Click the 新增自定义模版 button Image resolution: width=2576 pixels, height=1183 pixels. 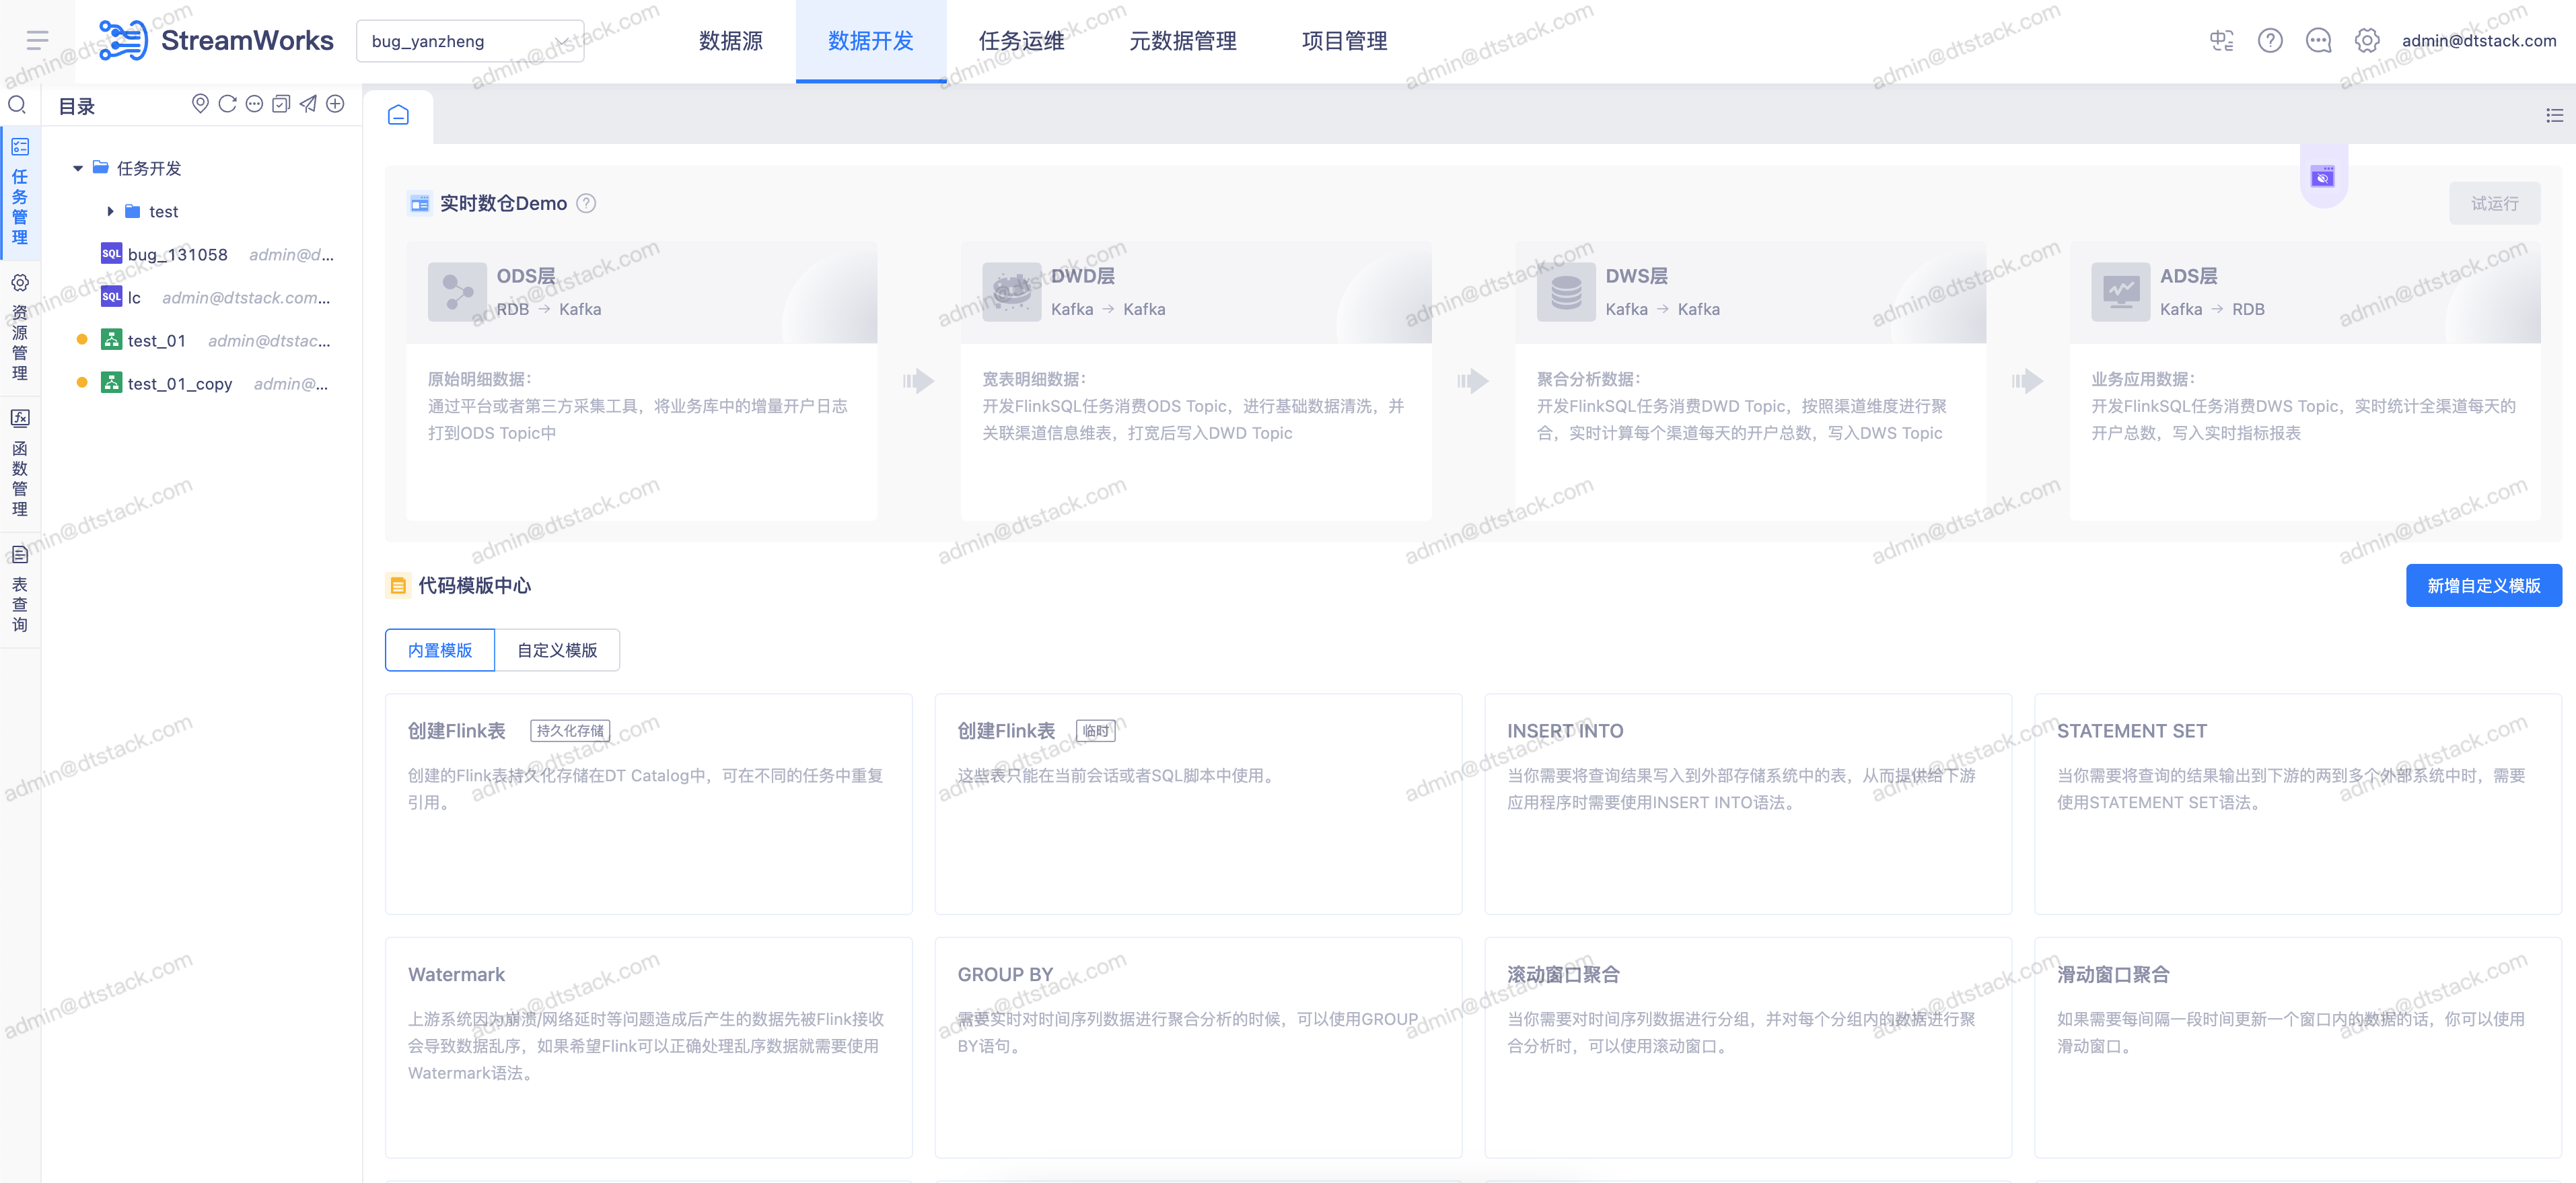pos(2483,586)
